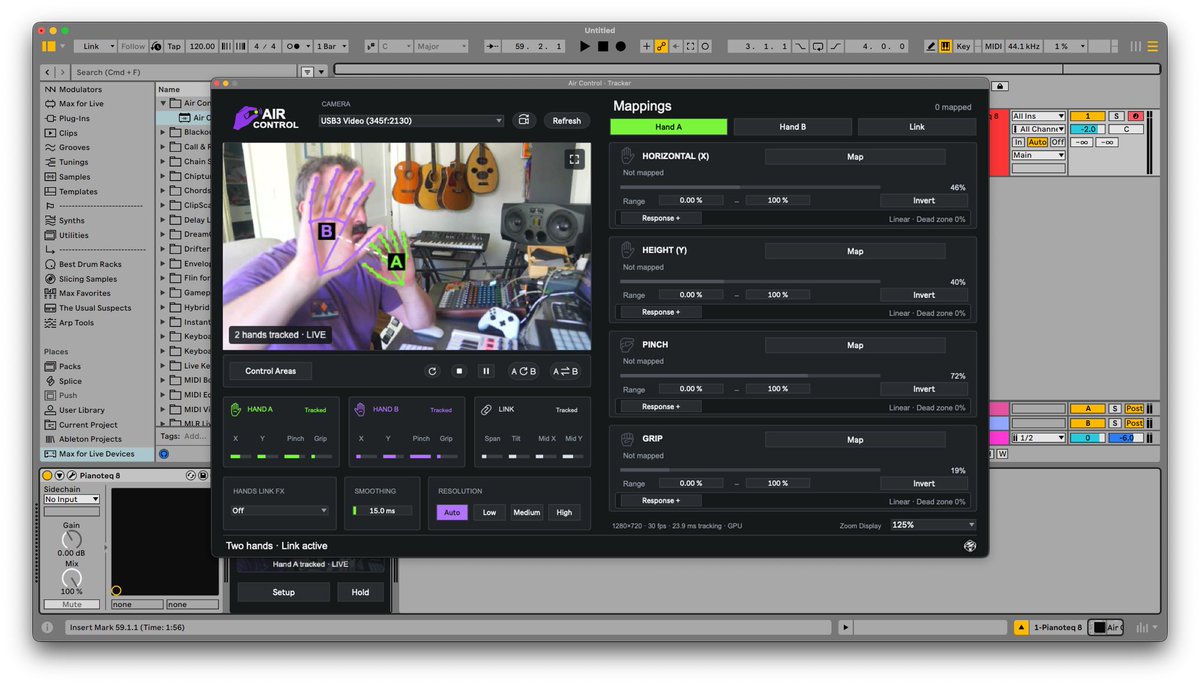The height and width of the screenshot is (685, 1200).
Task: Open Clips category in browser sidebar
Action: pos(68,133)
